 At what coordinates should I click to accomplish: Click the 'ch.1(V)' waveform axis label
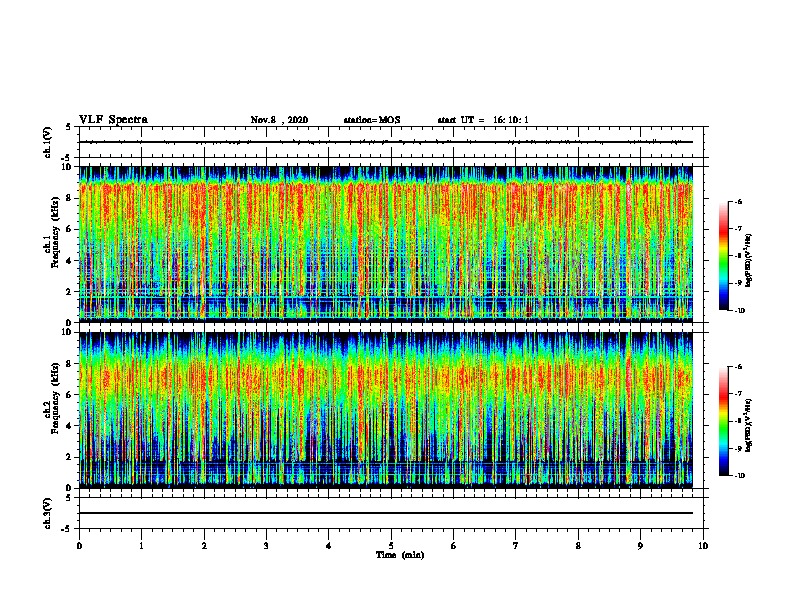pyautogui.click(x=48, y=142)
